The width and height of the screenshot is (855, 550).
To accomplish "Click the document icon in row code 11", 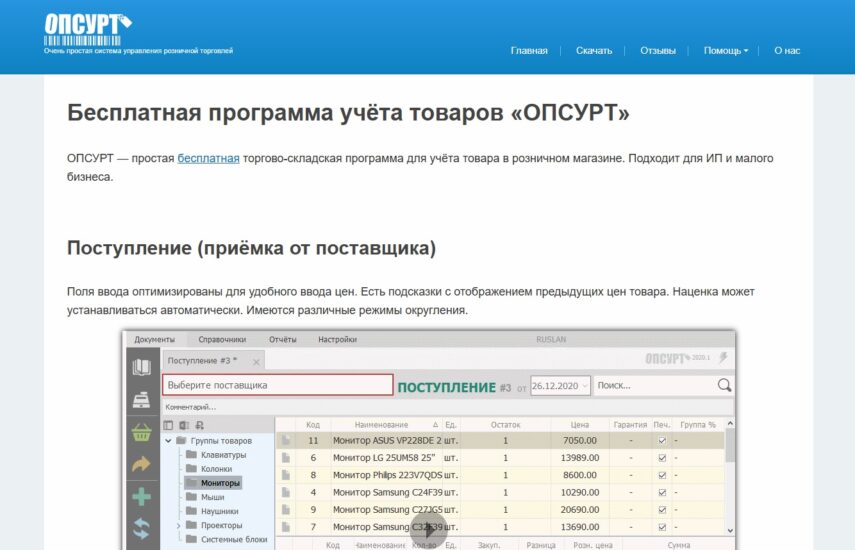I will click(286, 440).
